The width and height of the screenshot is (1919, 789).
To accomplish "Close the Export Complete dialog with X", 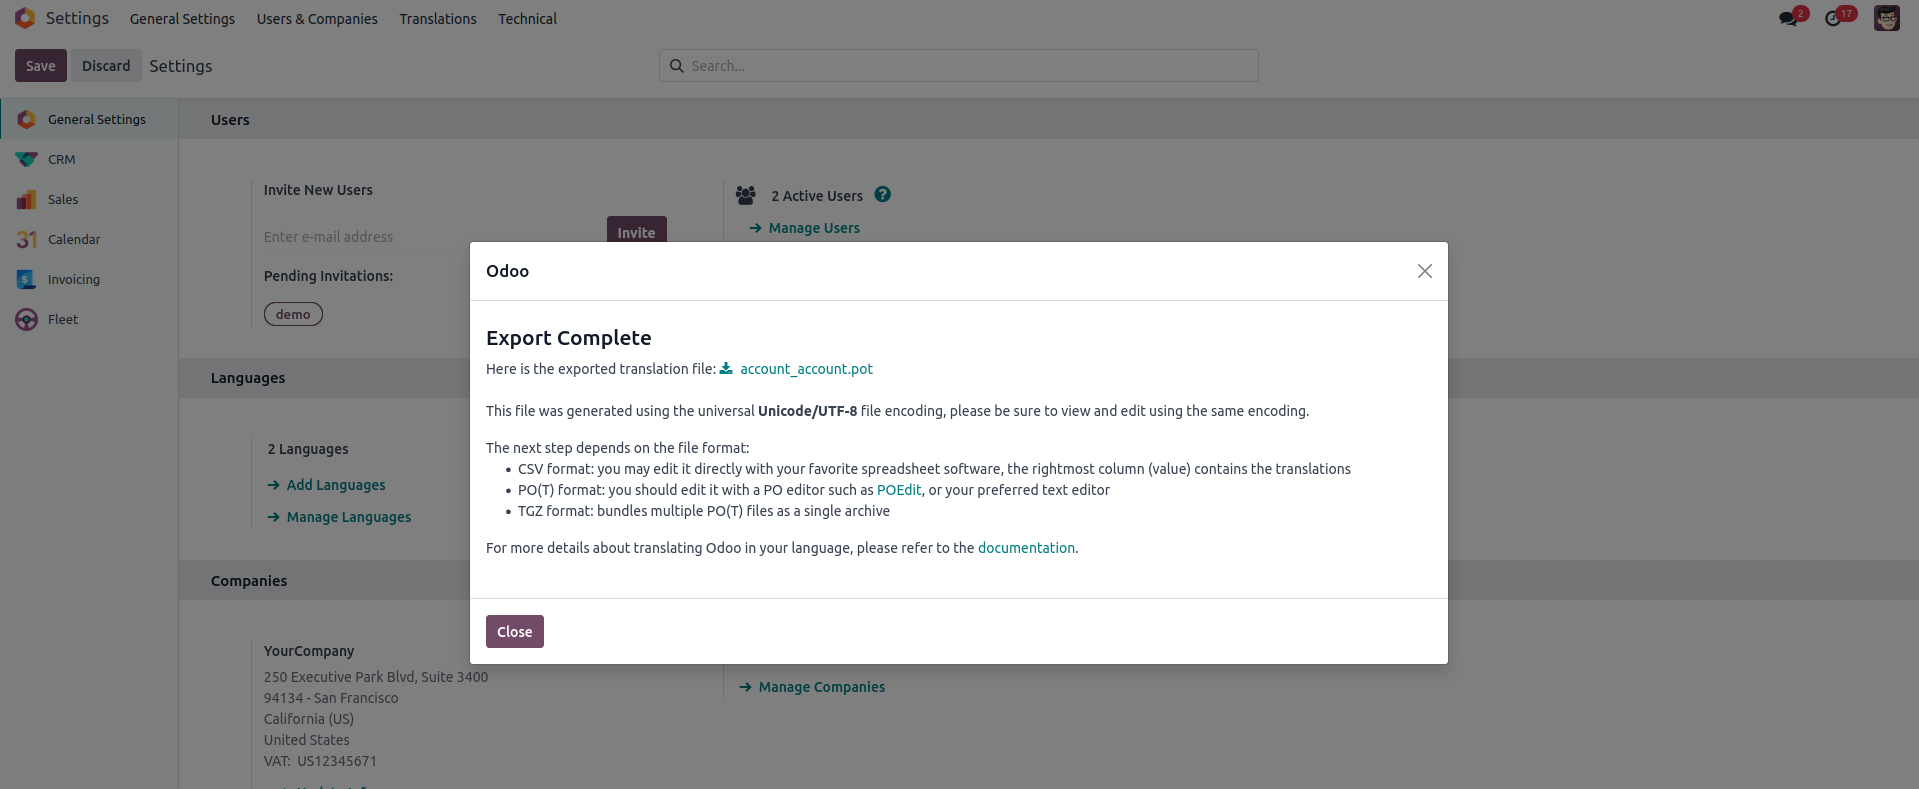I will (1425, 271).
